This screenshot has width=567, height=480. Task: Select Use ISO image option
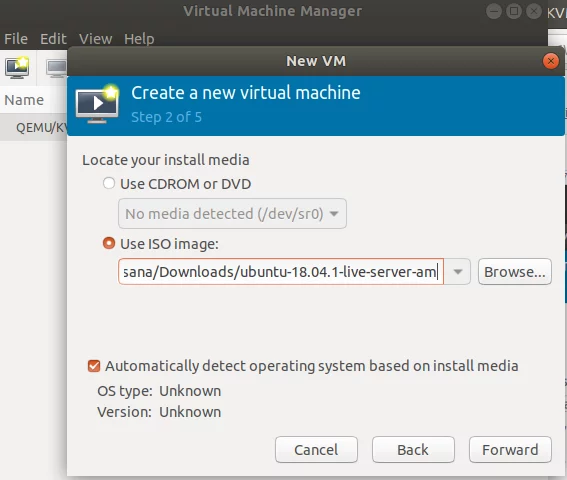[109, 243]
